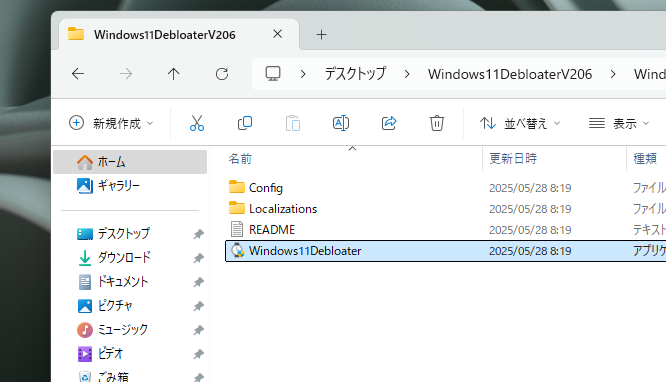Screen dimensions: 666x382
Task: Click the date cell in the README row
Action: [x=530, y=230]
